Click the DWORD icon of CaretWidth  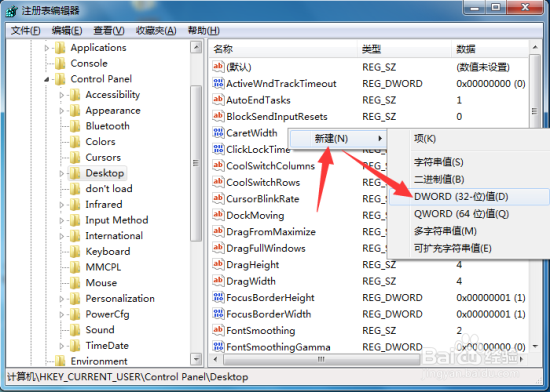[x=218, y=133]
